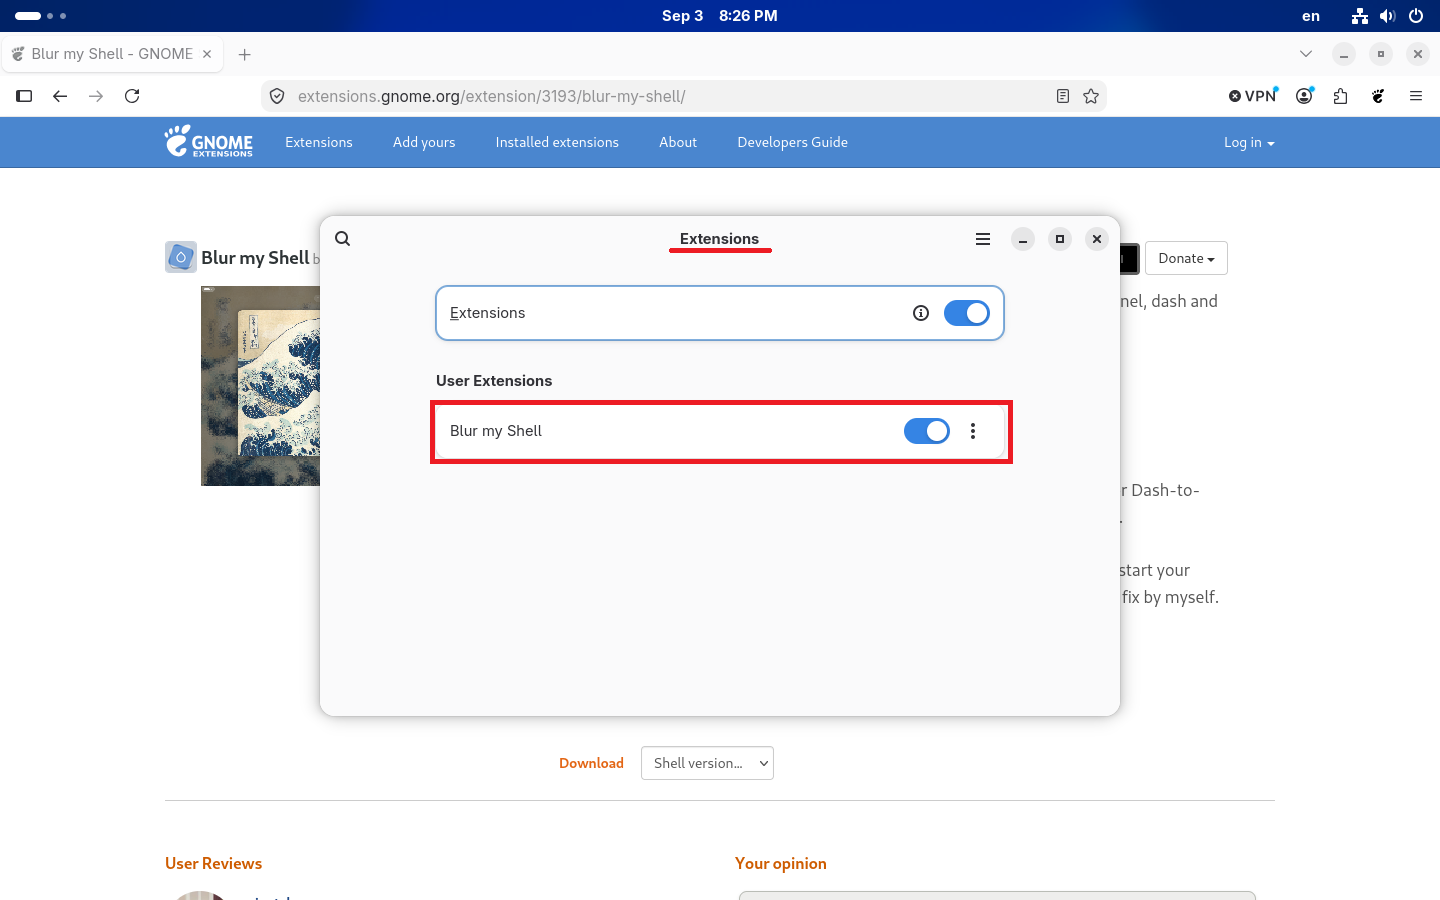Click the User Reviews heading

click(x=214, y=864)
